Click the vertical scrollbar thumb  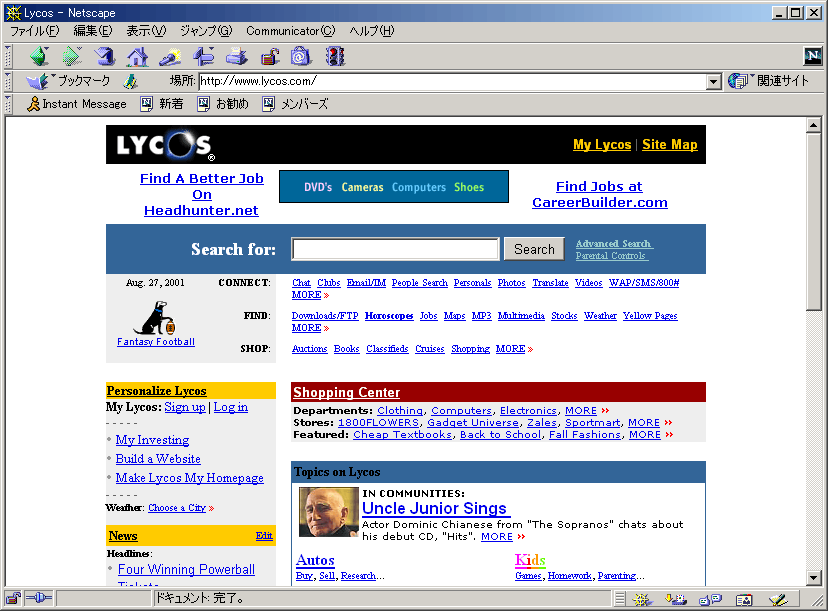[814, 221]
